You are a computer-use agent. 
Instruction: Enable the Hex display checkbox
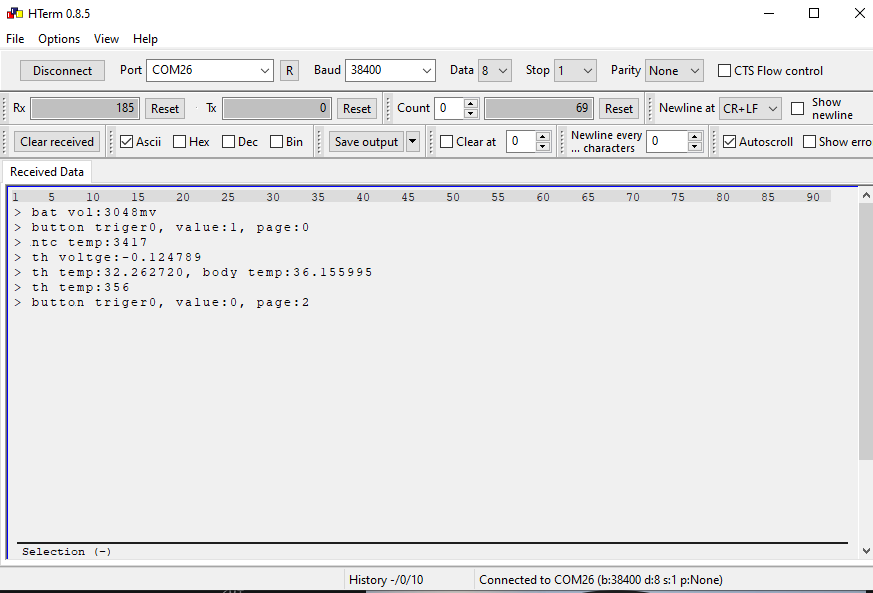tap(179, 142)
